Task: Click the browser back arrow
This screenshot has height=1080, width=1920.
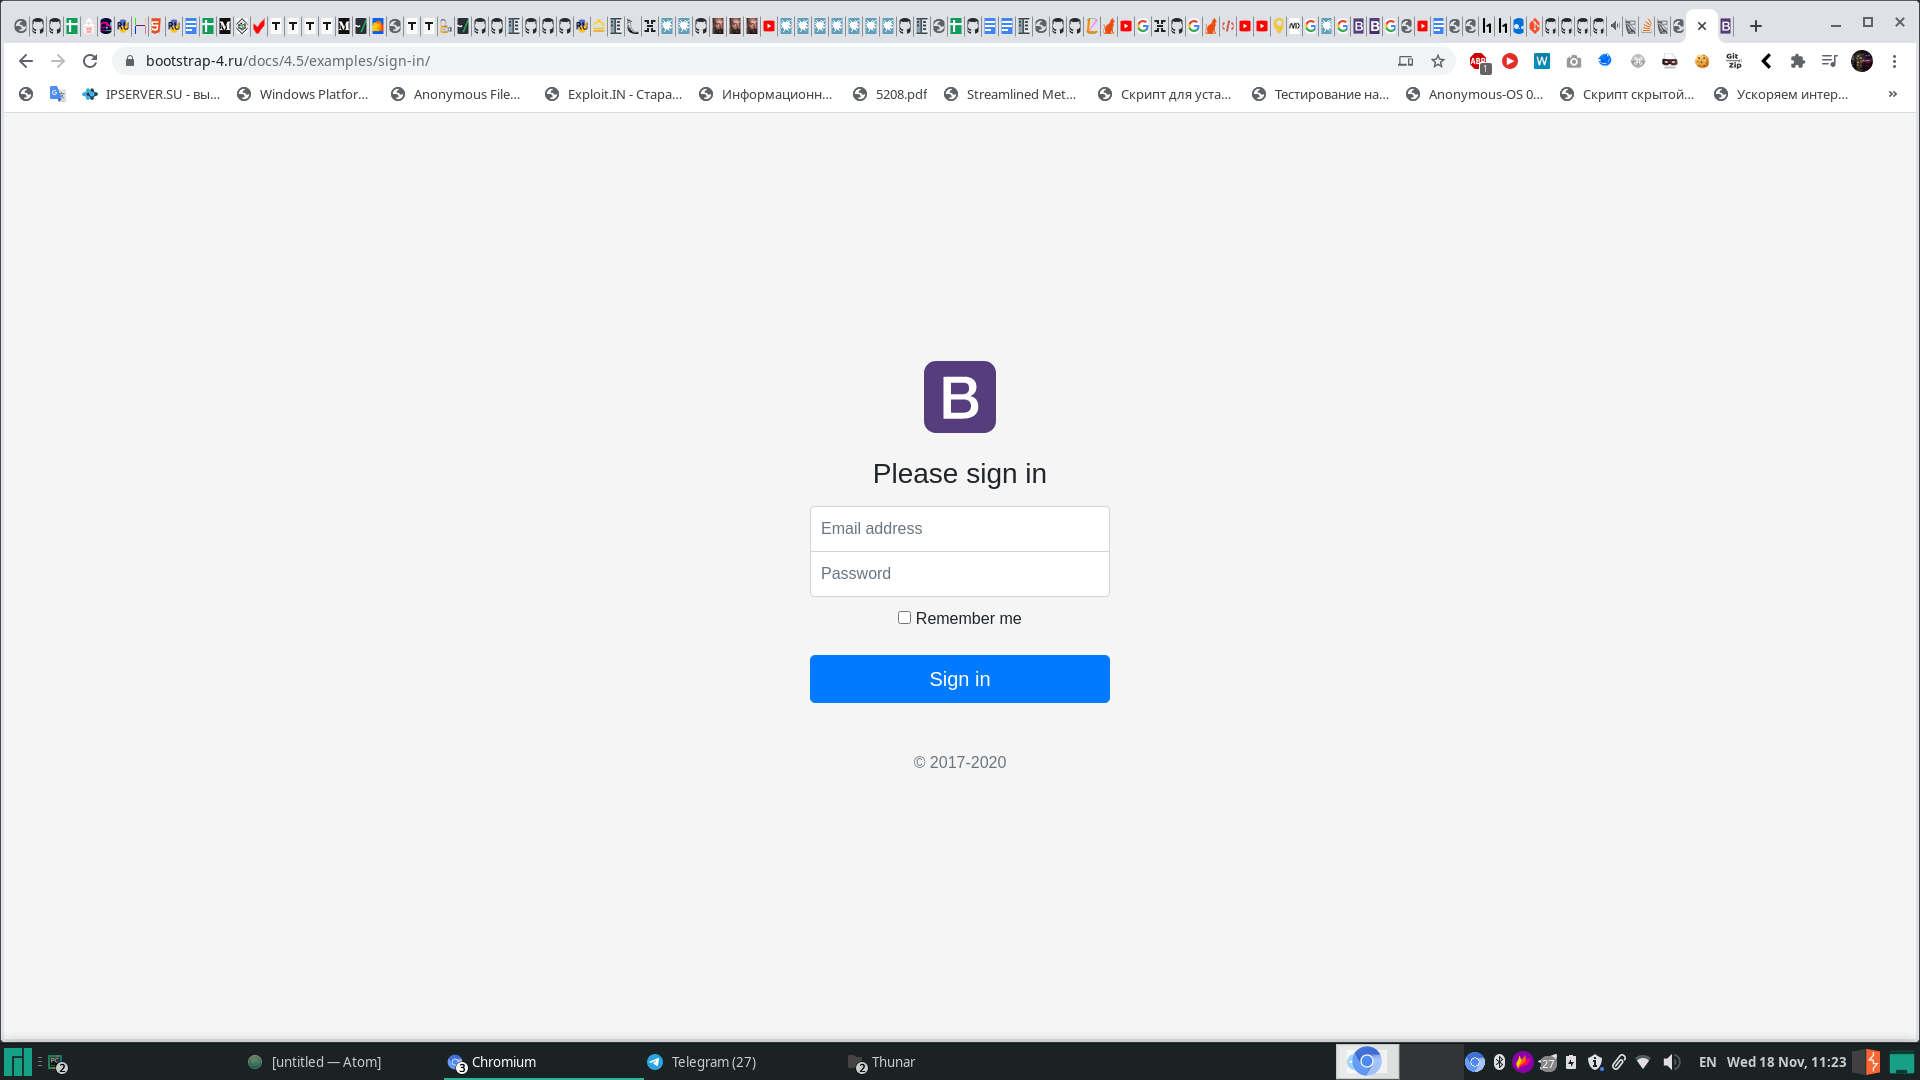Action: tap(26, 61)
